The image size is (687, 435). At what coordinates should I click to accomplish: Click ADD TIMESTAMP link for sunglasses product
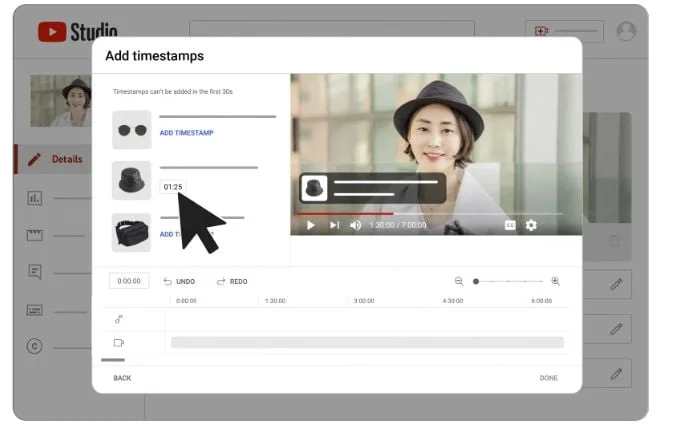click(186, 133)
